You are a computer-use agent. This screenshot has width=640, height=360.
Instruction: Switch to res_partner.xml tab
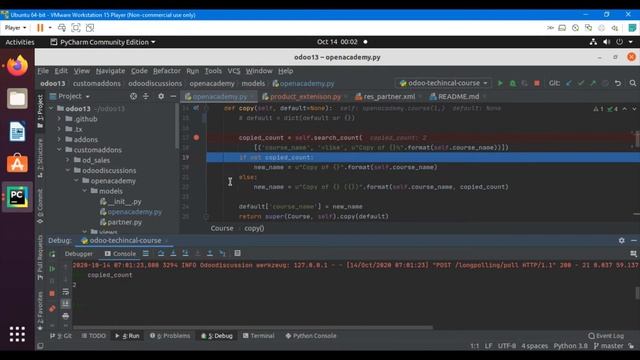389,97
